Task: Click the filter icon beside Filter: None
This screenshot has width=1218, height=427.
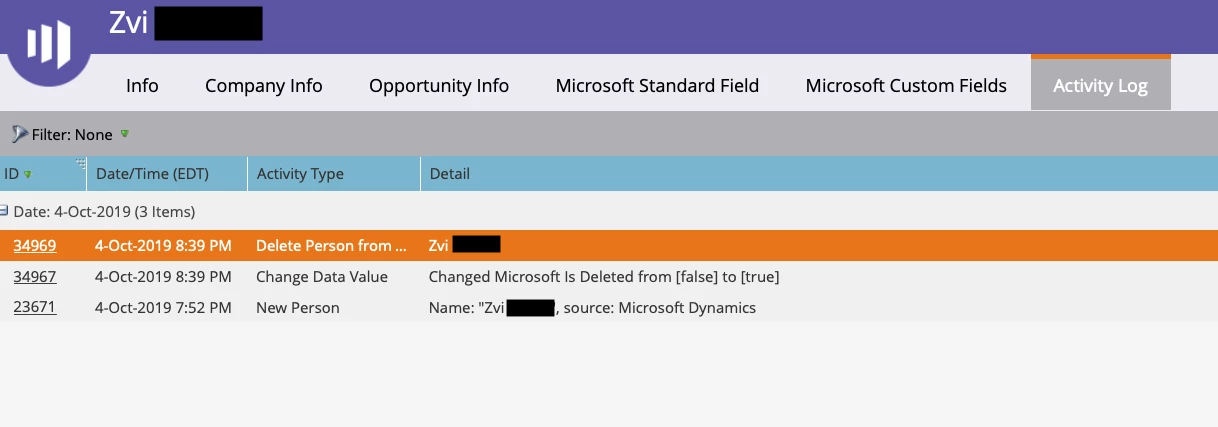Action: tap(19, 134)
